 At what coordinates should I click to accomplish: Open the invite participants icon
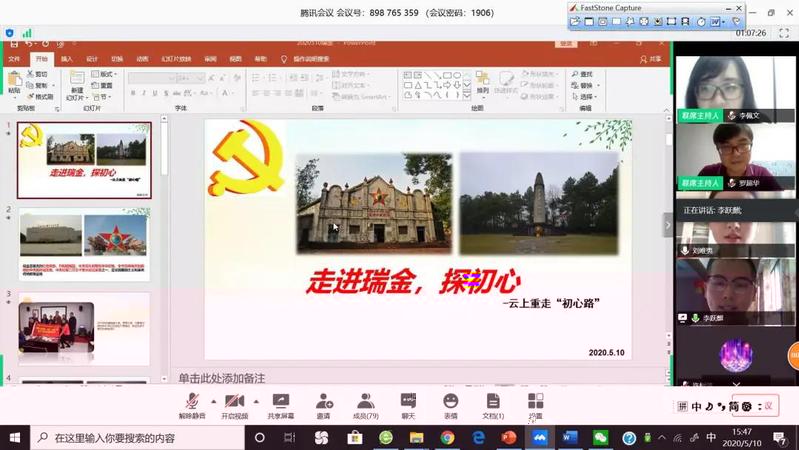point(324,401)
